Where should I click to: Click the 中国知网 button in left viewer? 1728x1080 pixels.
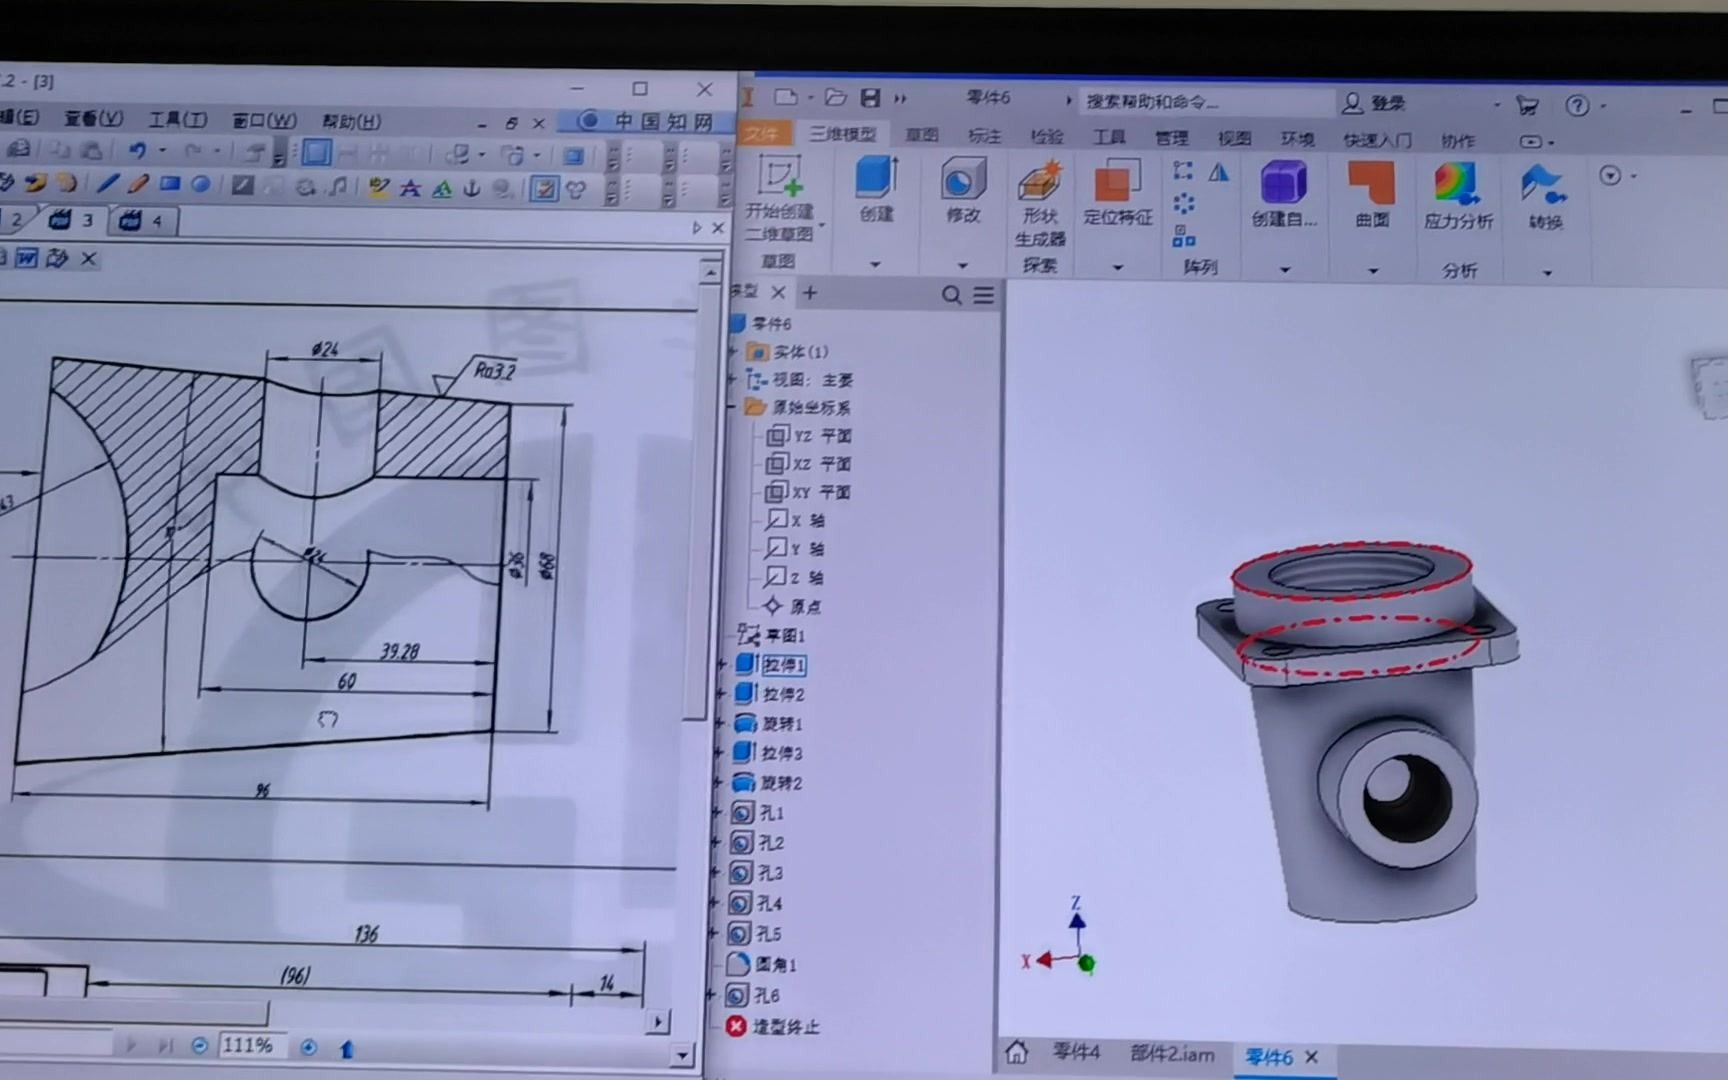646,121
